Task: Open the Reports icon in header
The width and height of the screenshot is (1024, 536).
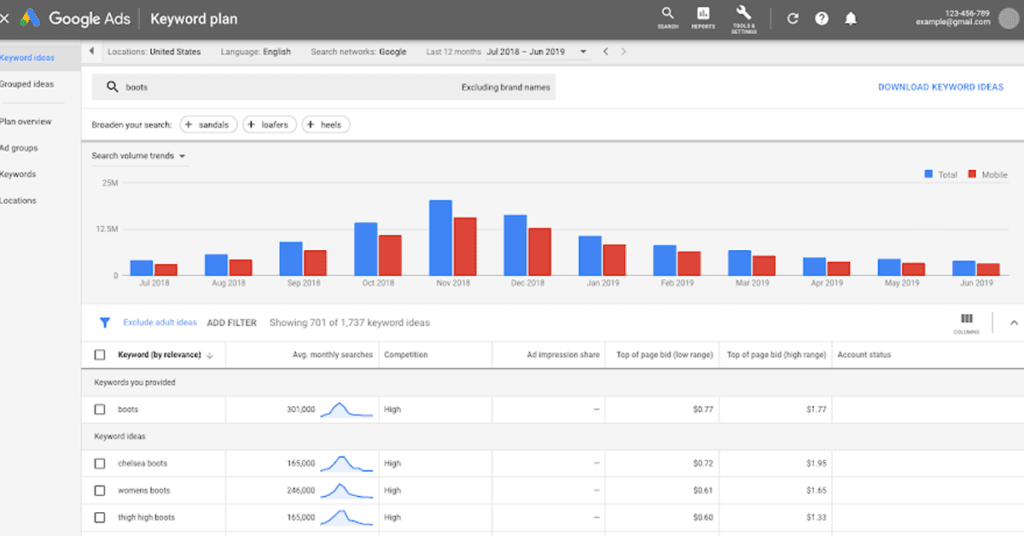Action: tap(703, 14)
